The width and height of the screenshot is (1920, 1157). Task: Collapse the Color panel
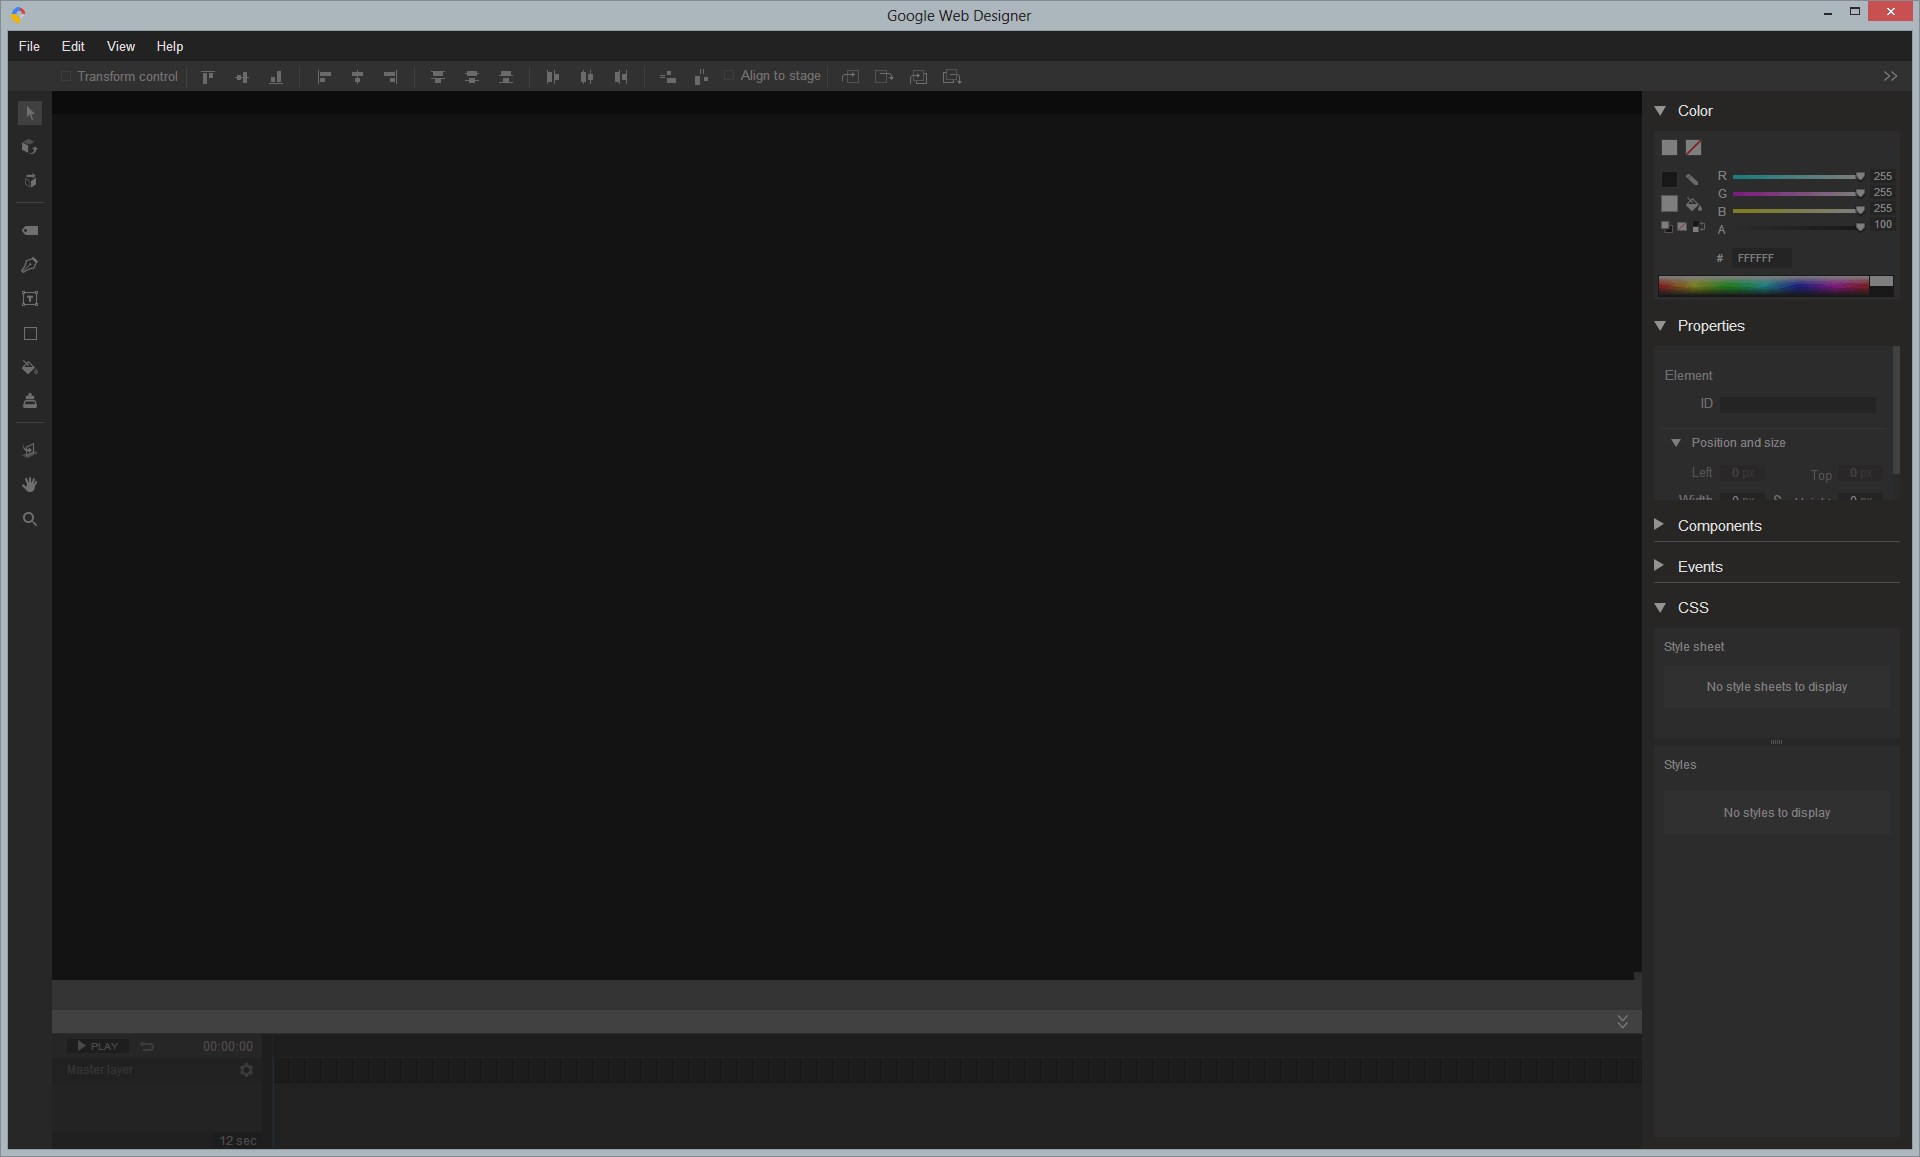point(1660,111)
